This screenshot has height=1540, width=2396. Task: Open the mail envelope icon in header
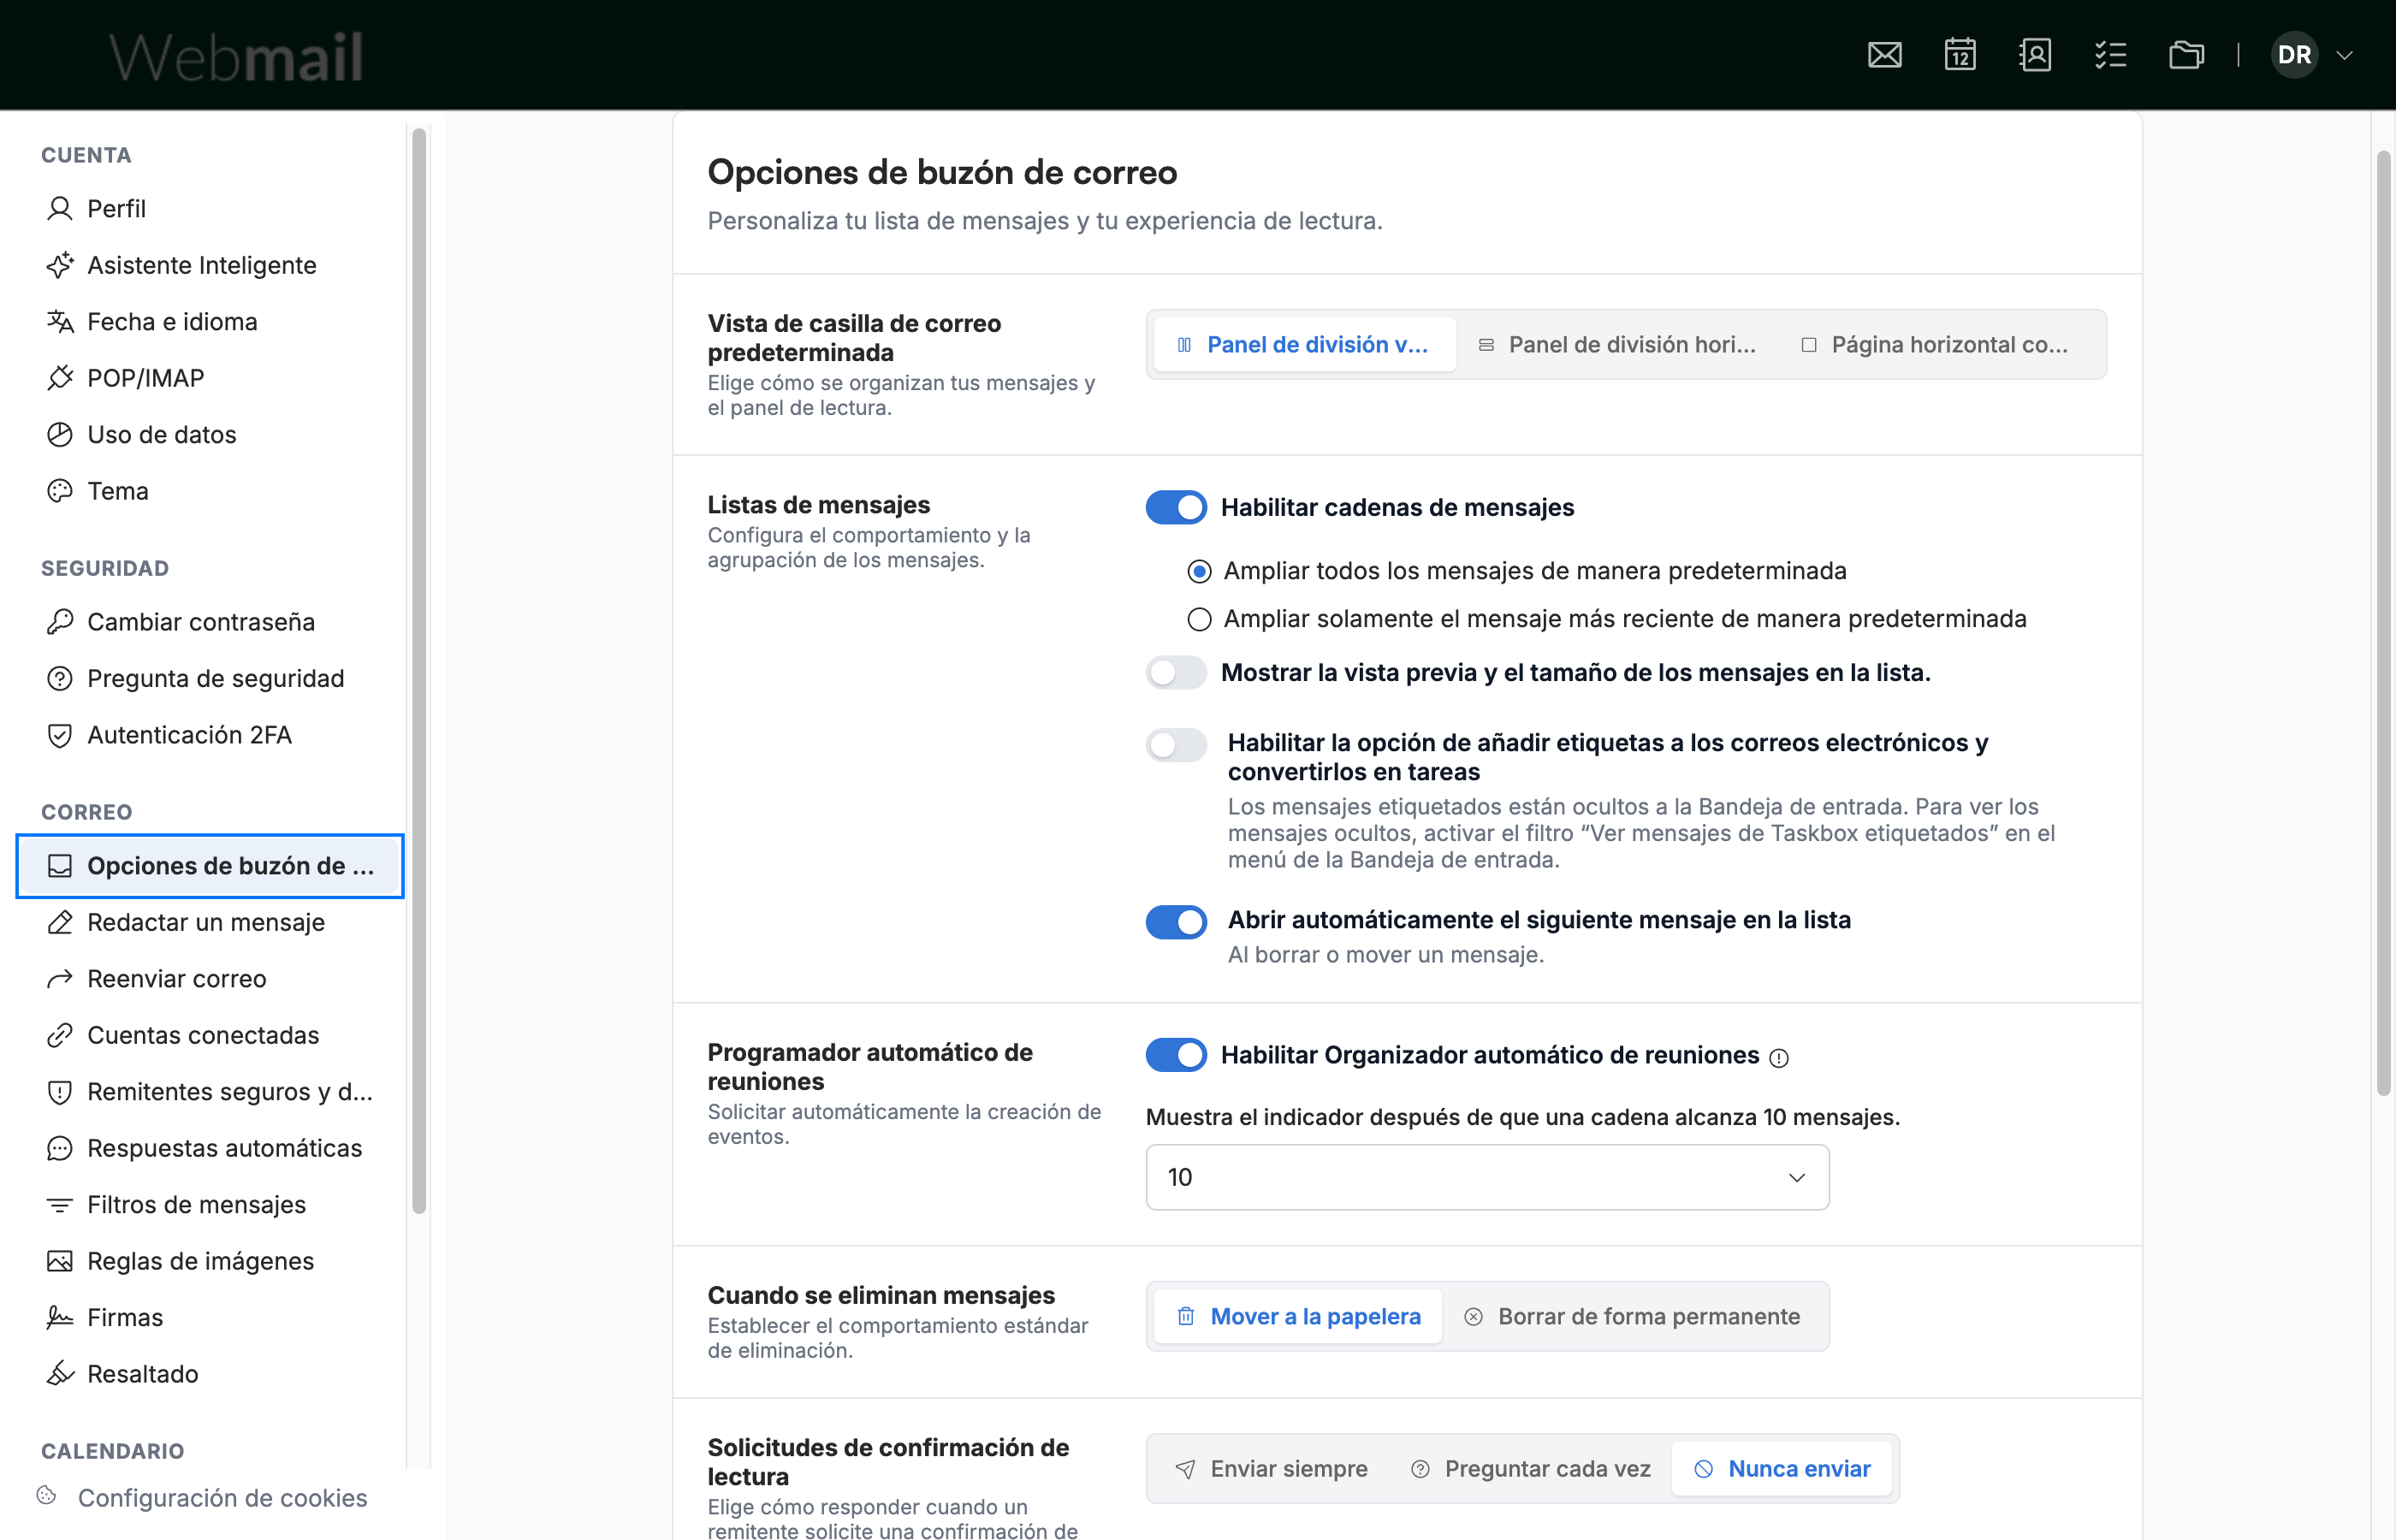pos(1884,55)
